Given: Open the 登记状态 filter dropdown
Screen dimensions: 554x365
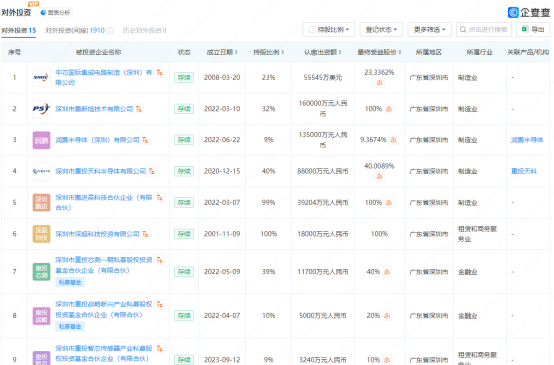Looking at the screenshot, I should click(x=382, y=30).
